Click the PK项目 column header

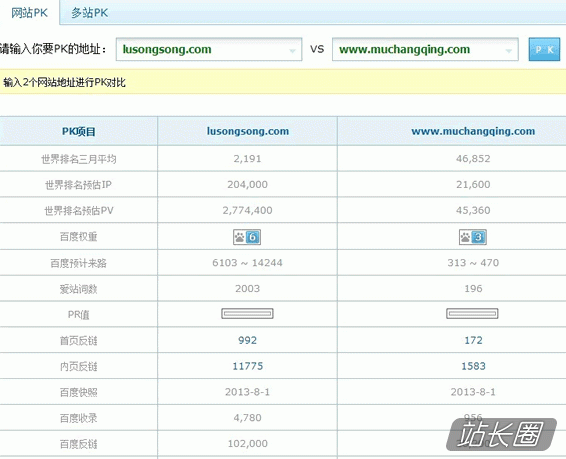(x=79, y=131)
